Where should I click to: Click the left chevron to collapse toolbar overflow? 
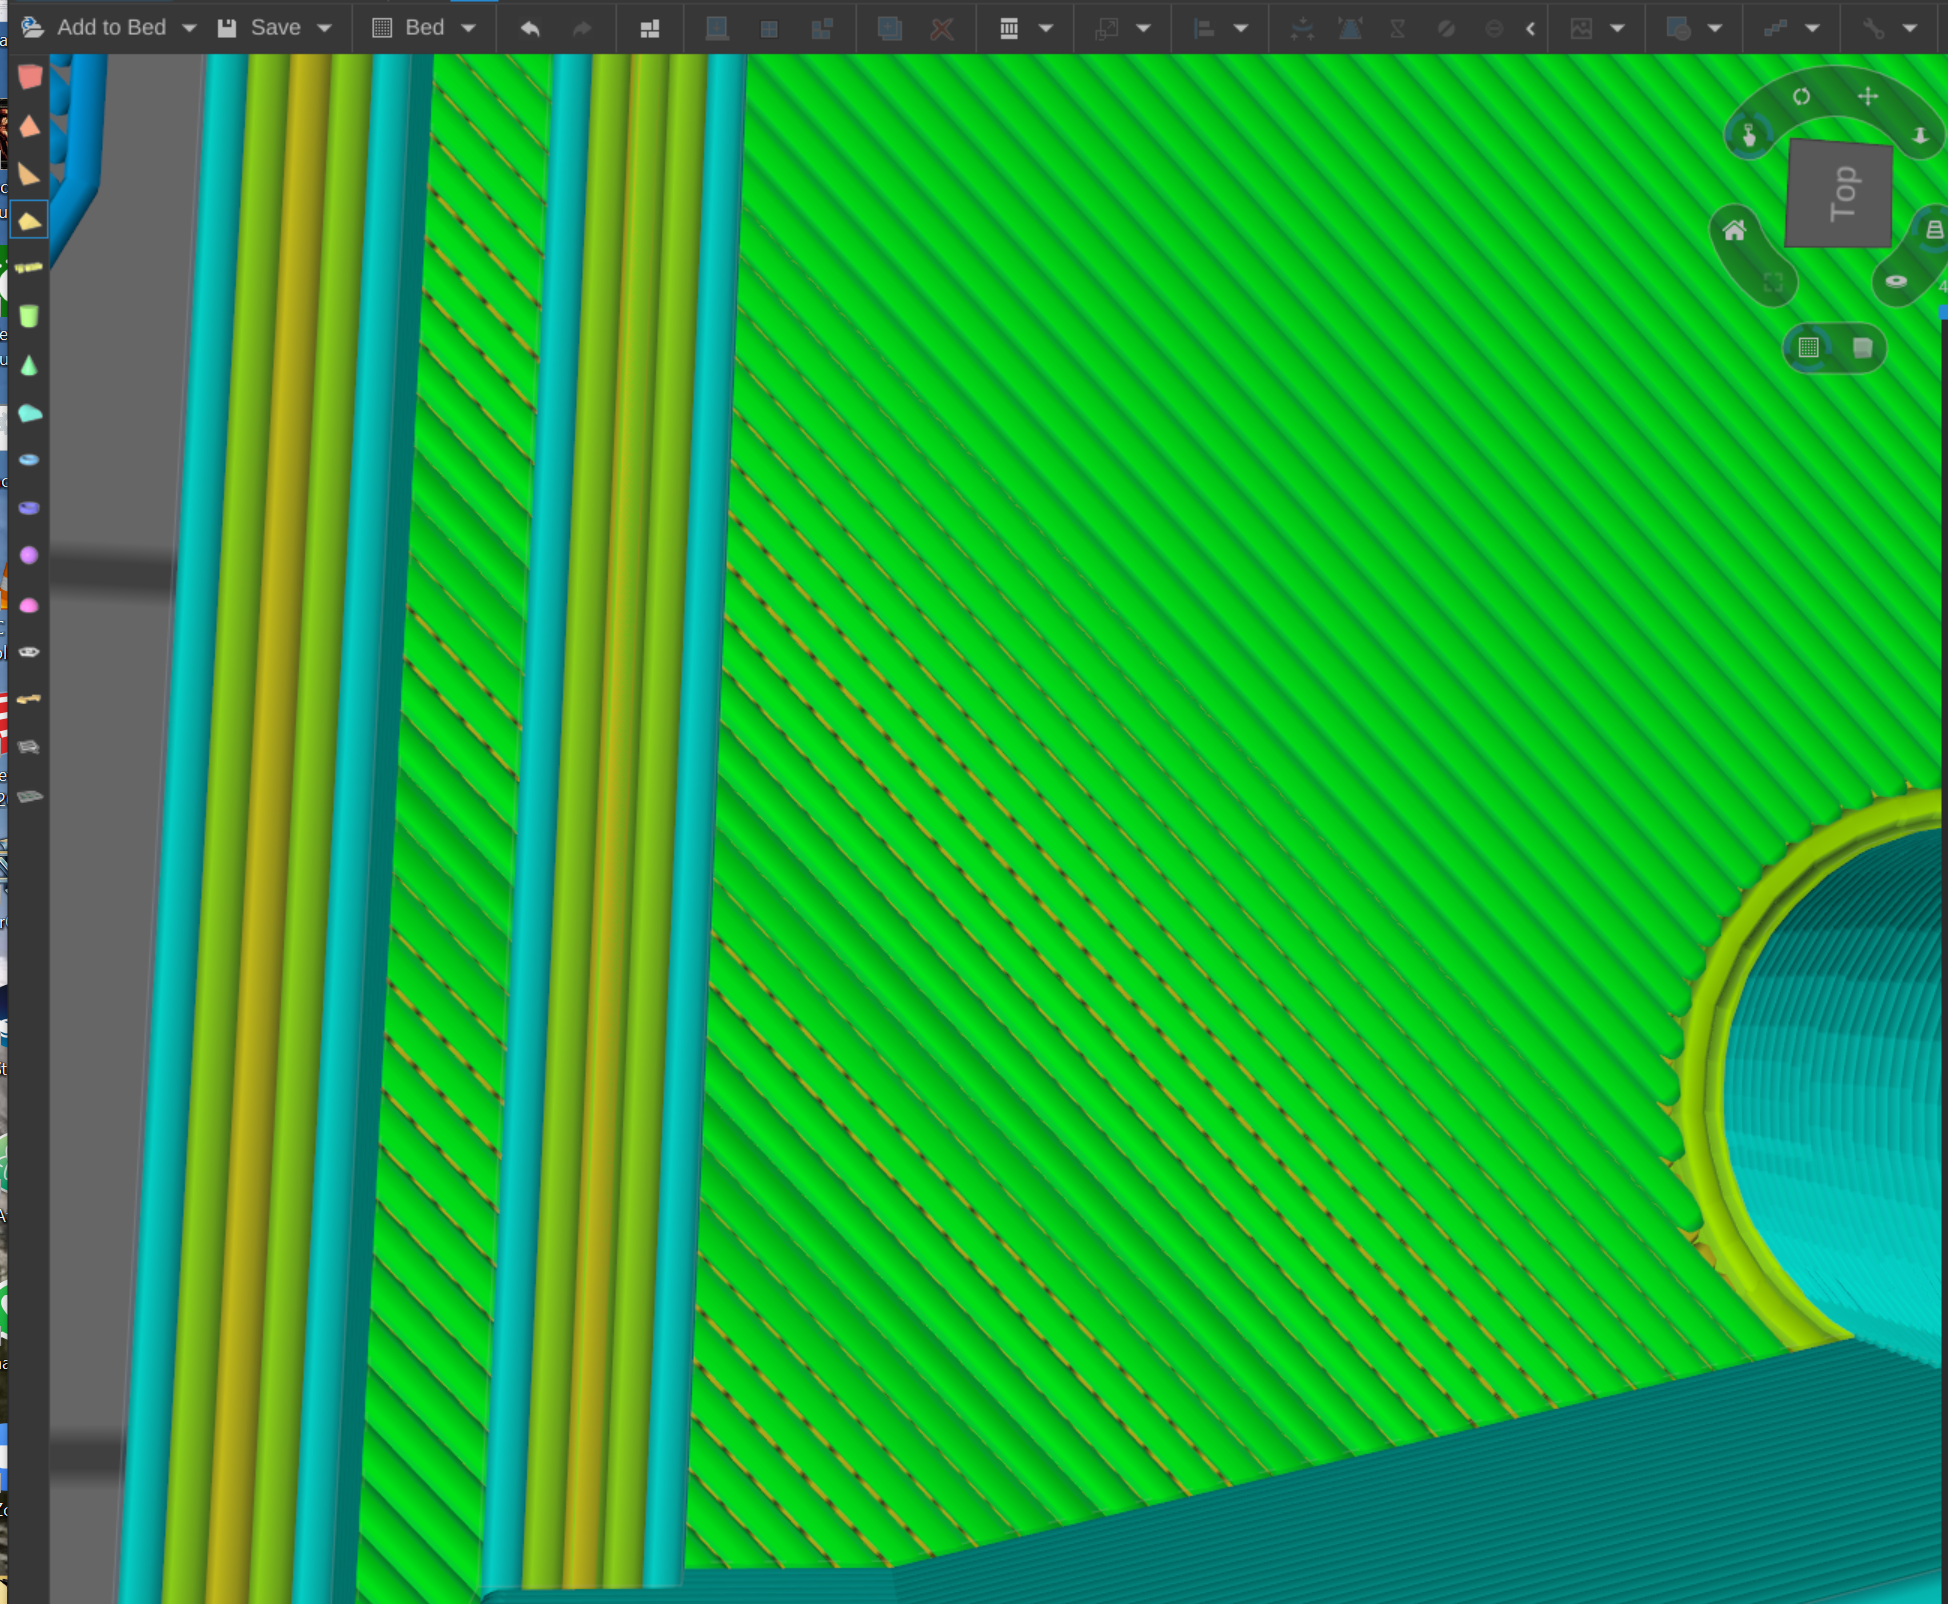coord(1531,28)
